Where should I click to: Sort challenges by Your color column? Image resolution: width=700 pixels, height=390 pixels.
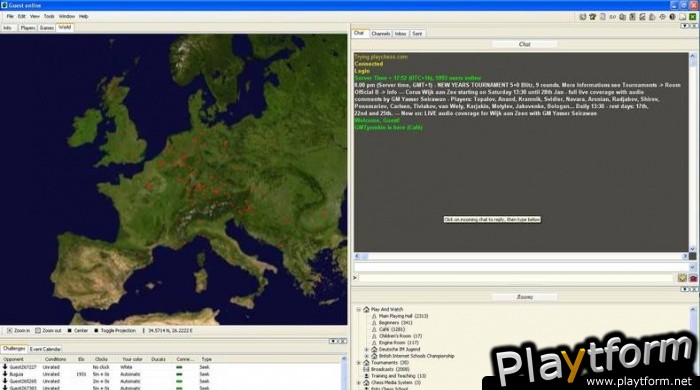pos(132,359)
